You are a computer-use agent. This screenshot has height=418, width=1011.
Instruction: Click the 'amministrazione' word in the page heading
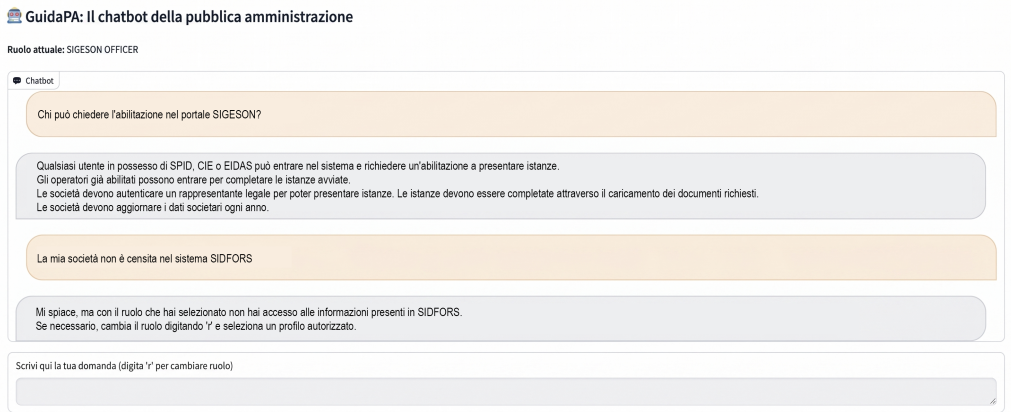300,17
